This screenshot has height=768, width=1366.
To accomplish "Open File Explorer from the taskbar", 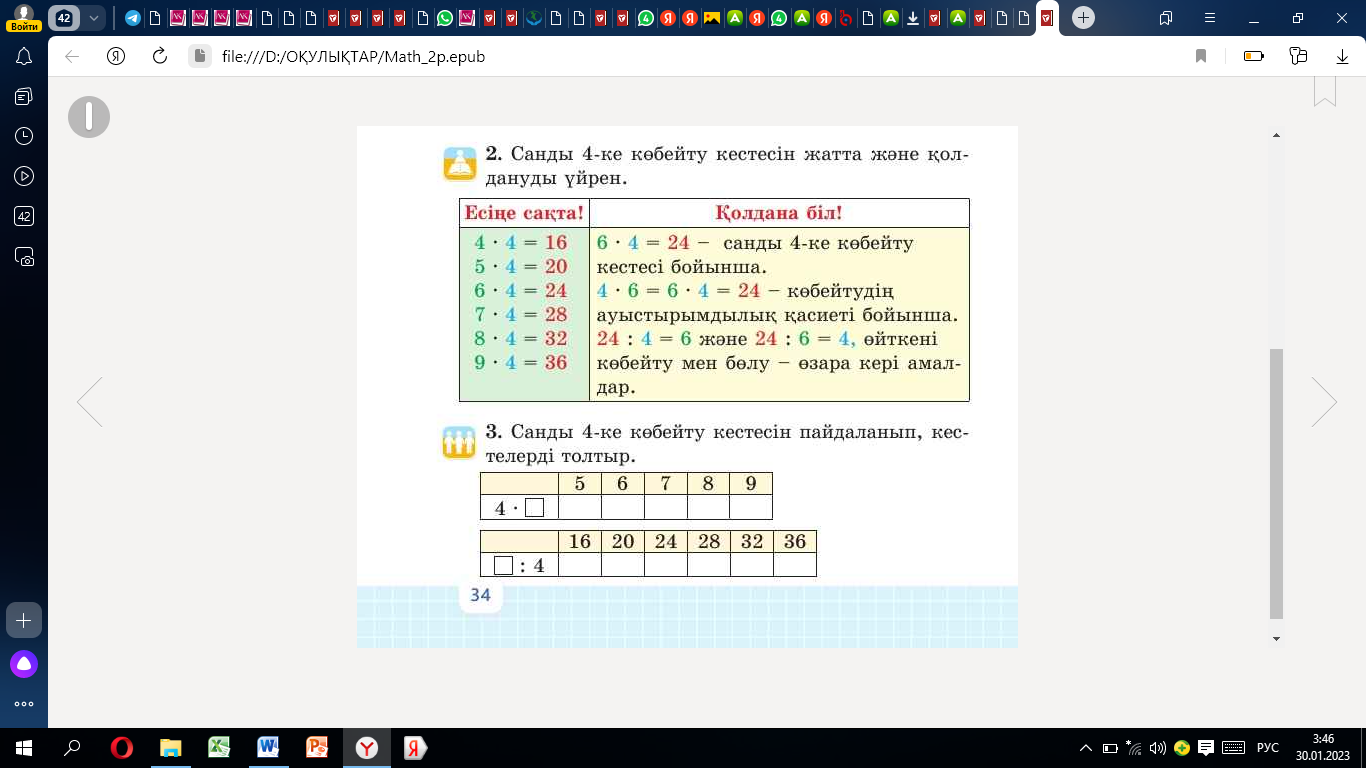I will tap(171, 748).
